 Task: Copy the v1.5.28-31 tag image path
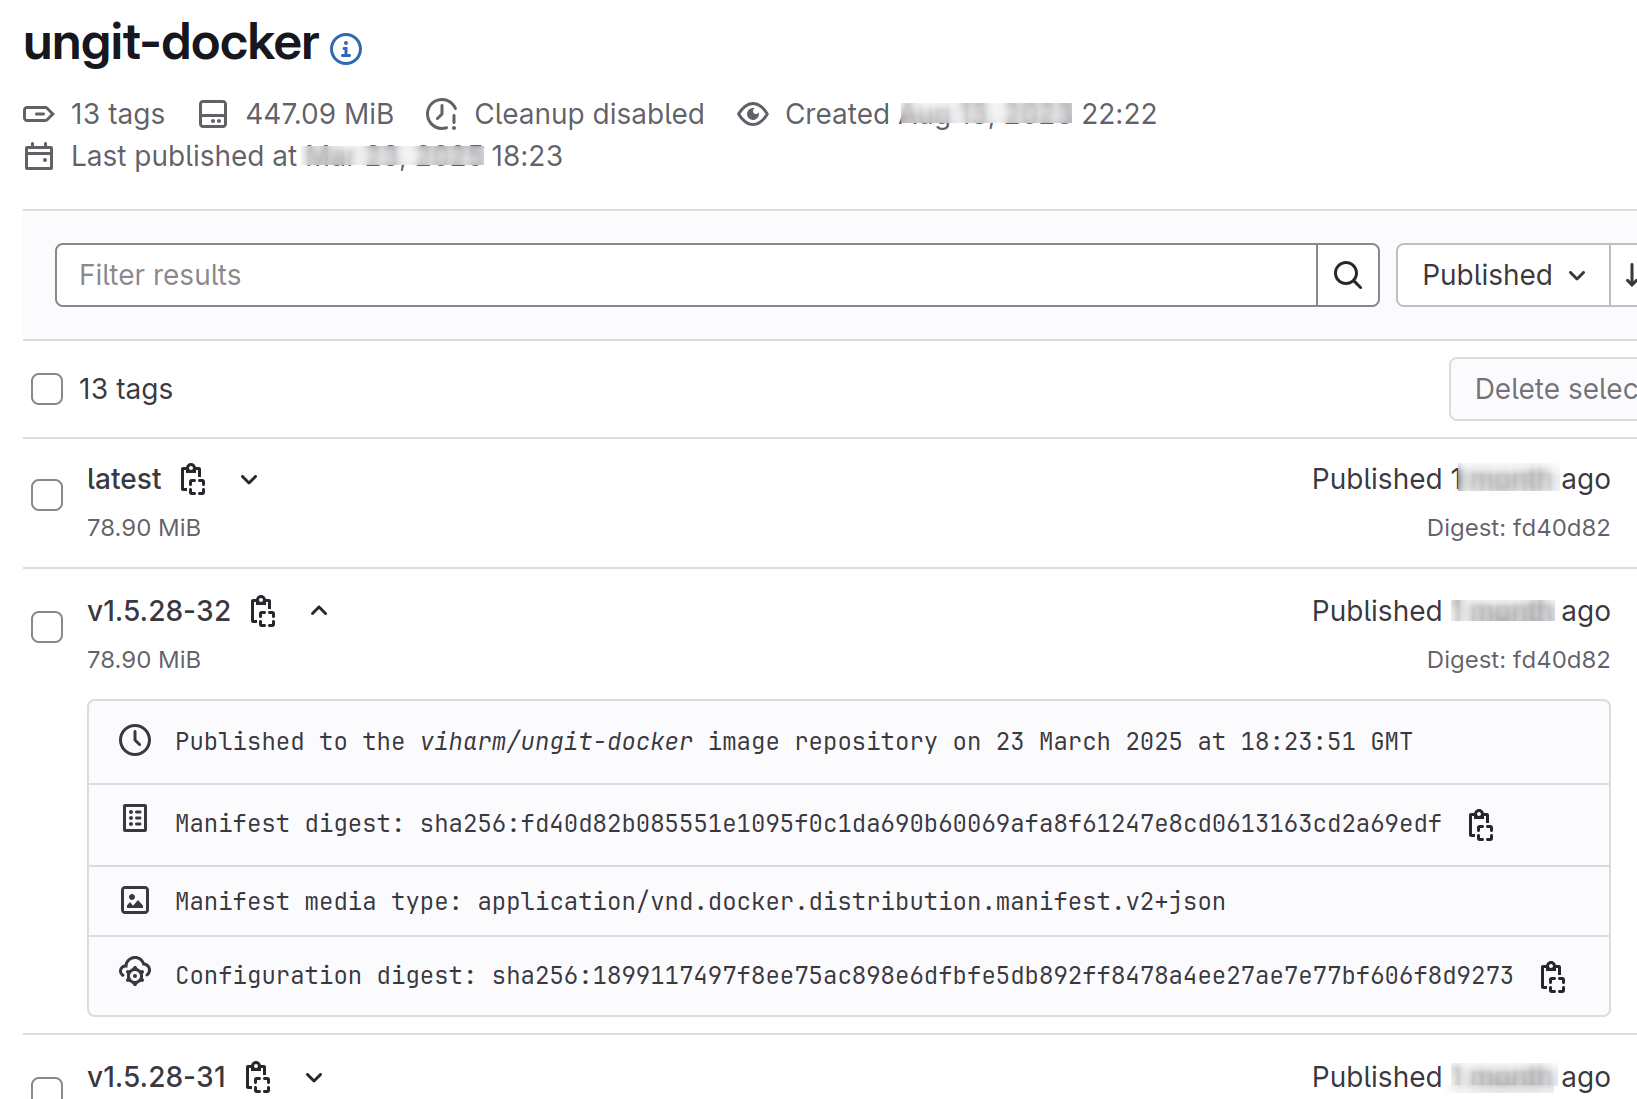[258, 1077]
